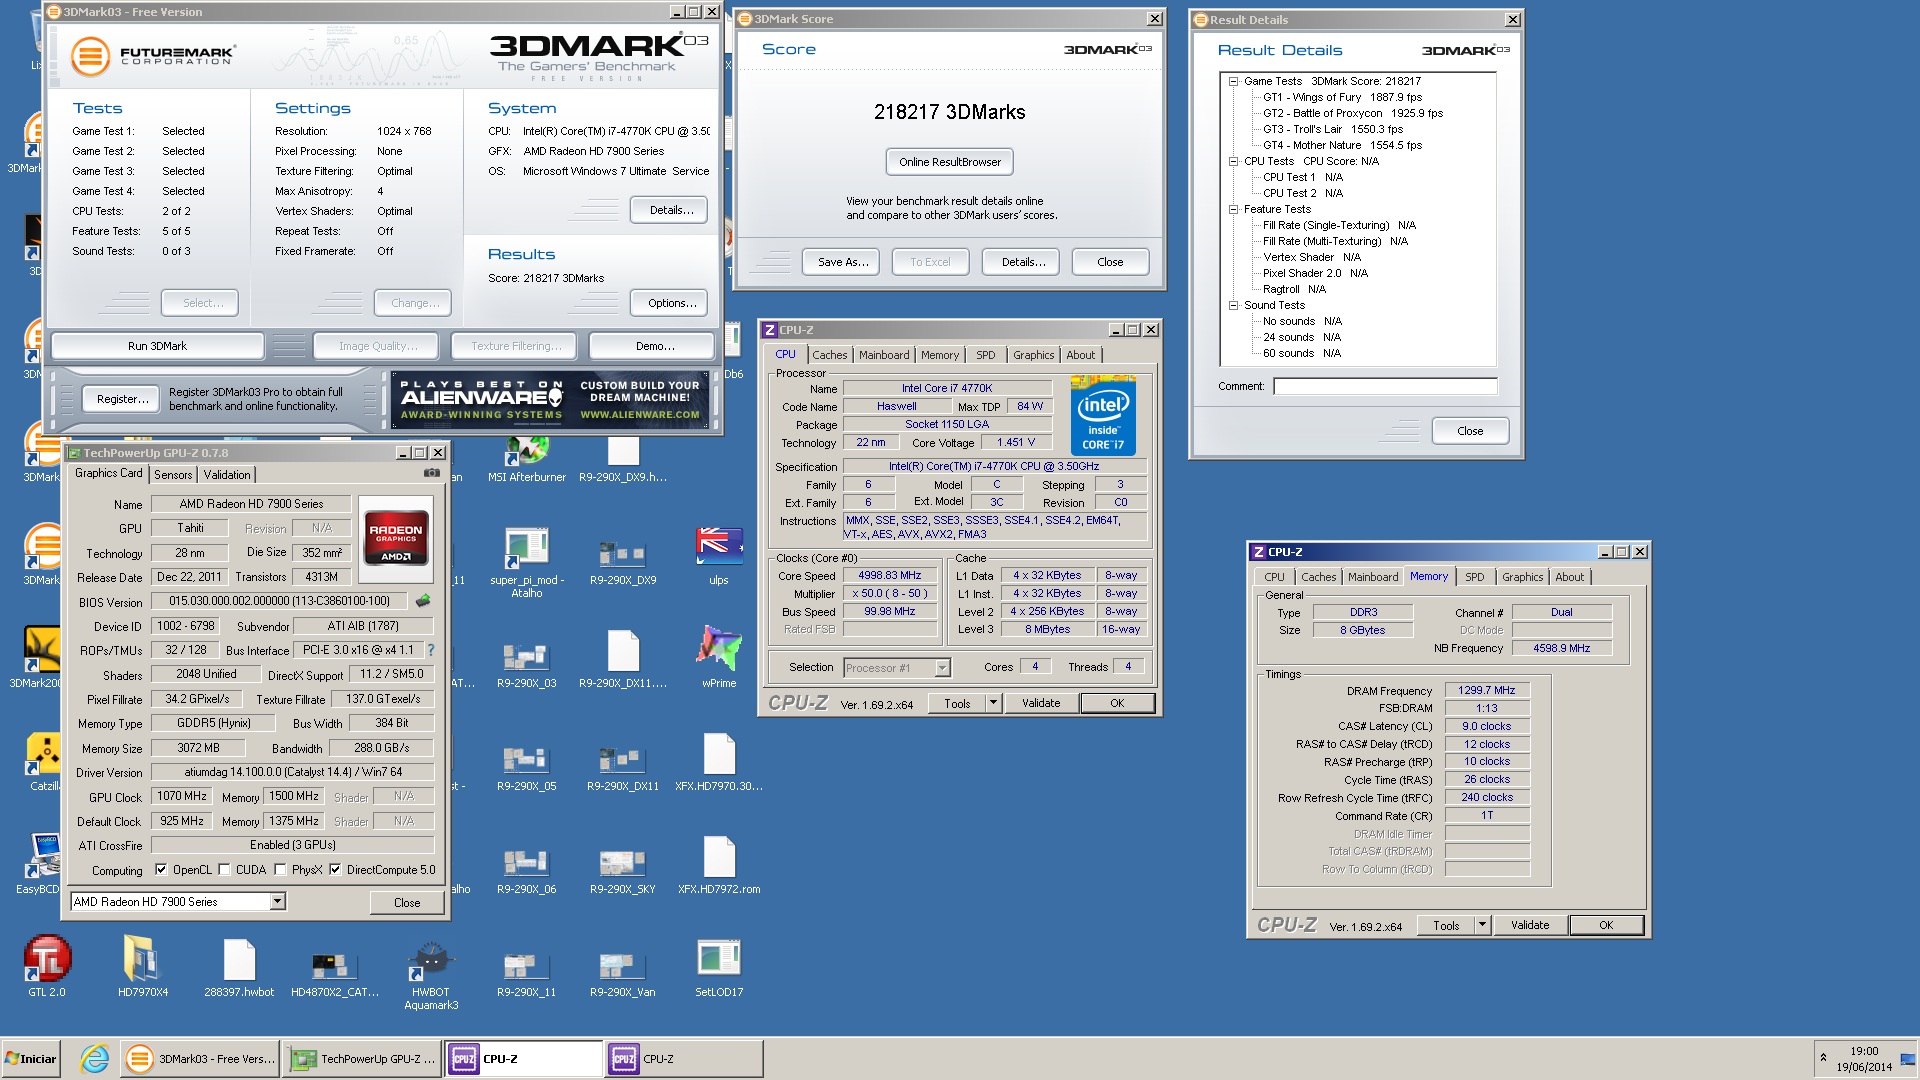Toggle the PhysX checkbox in GPU-Z
Viewport: 1920px width, 1080px height.
[280, 870]
